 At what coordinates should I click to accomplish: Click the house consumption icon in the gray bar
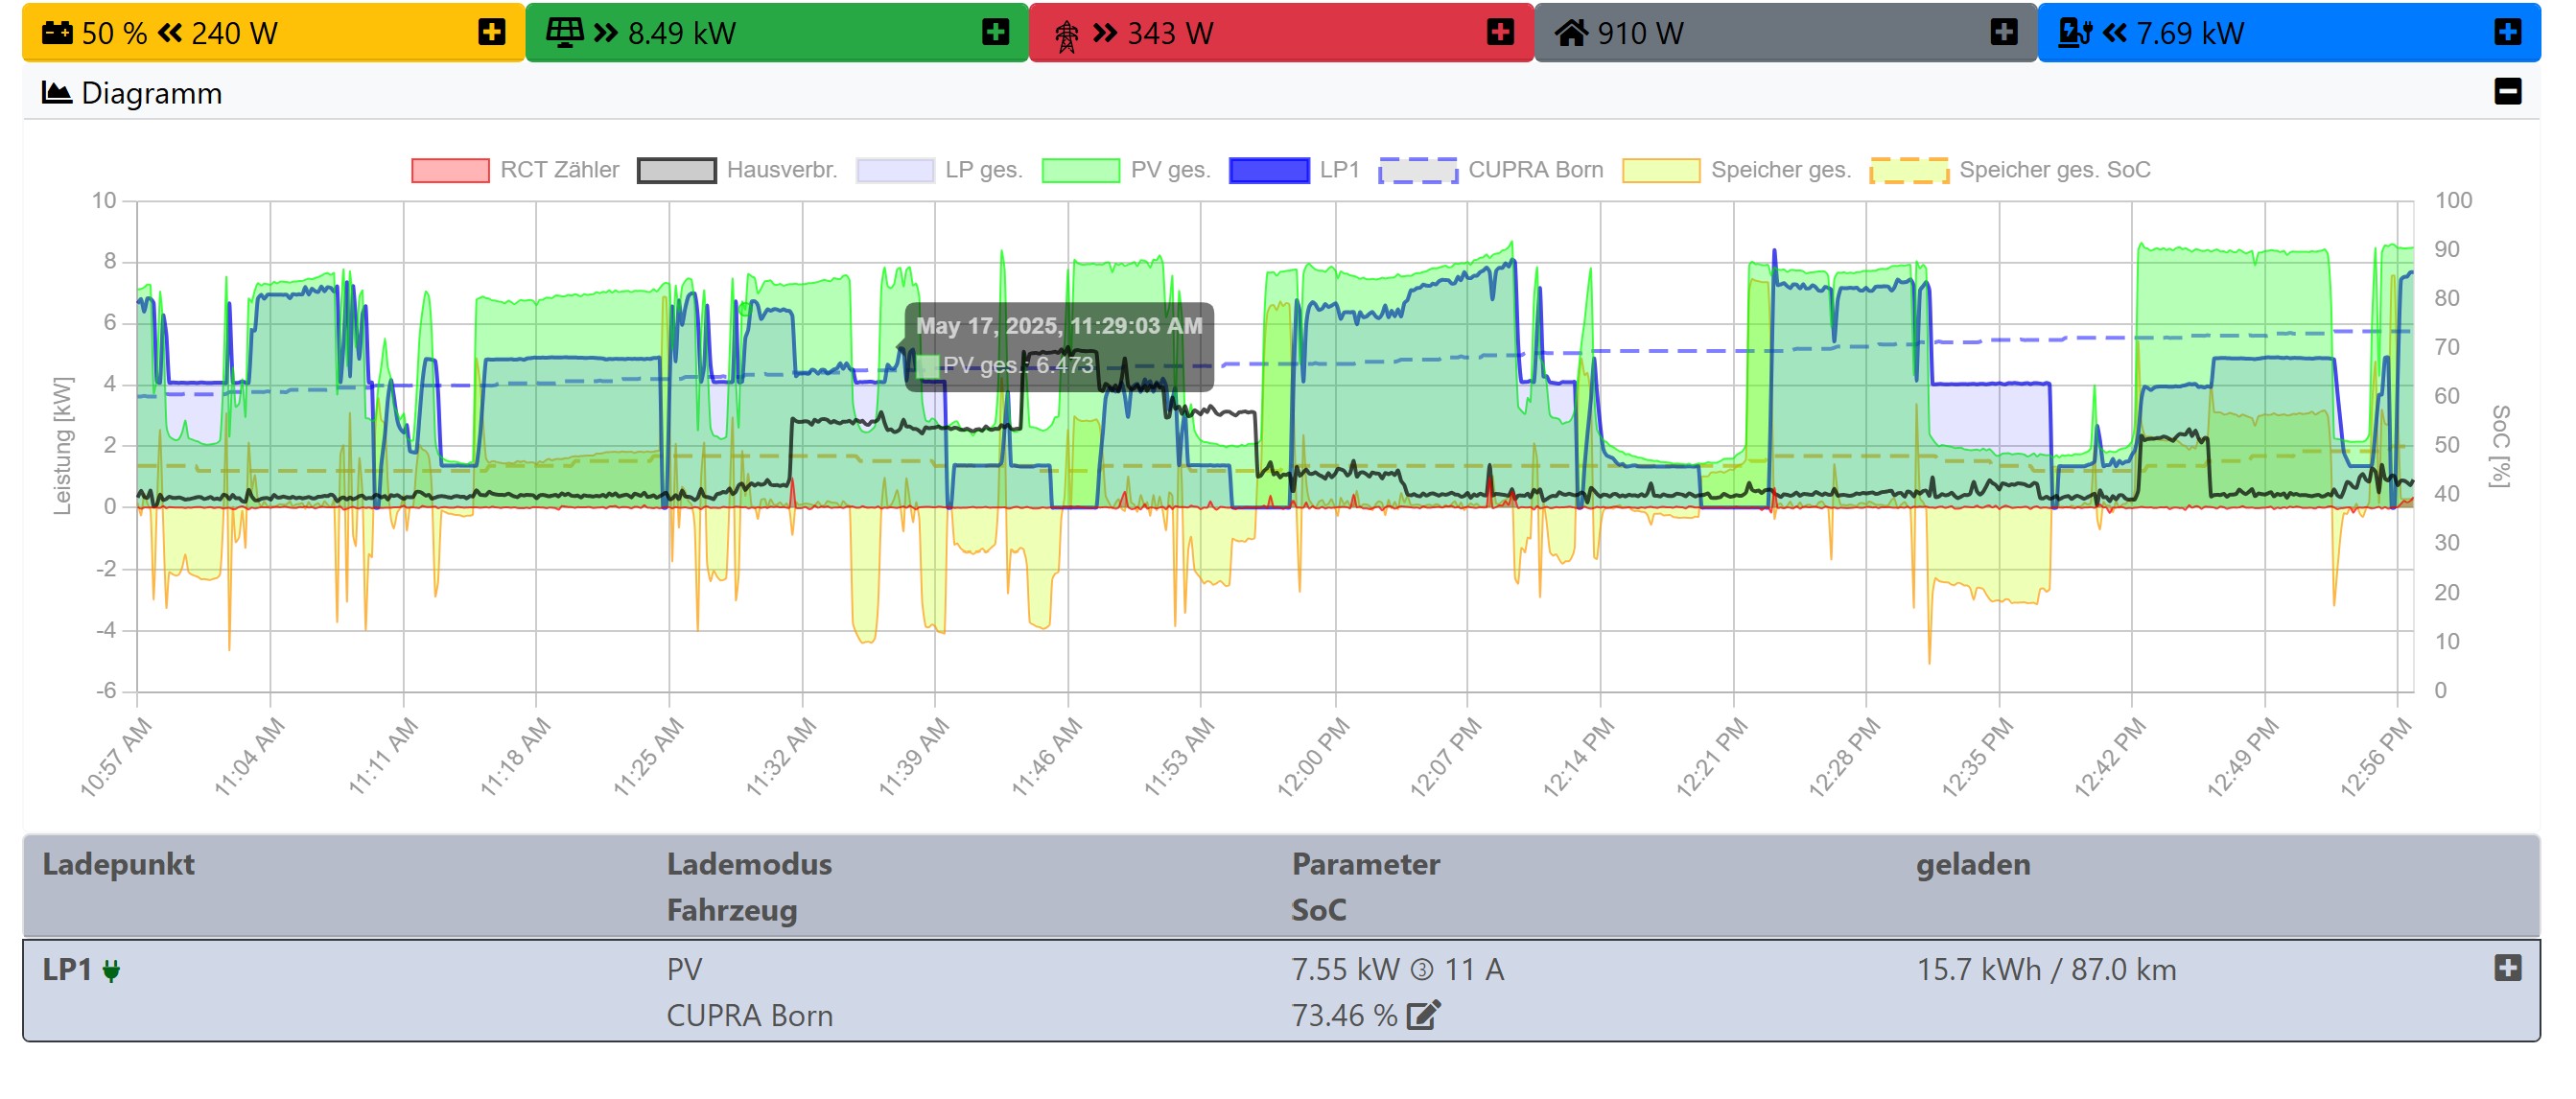[1570, 33]
